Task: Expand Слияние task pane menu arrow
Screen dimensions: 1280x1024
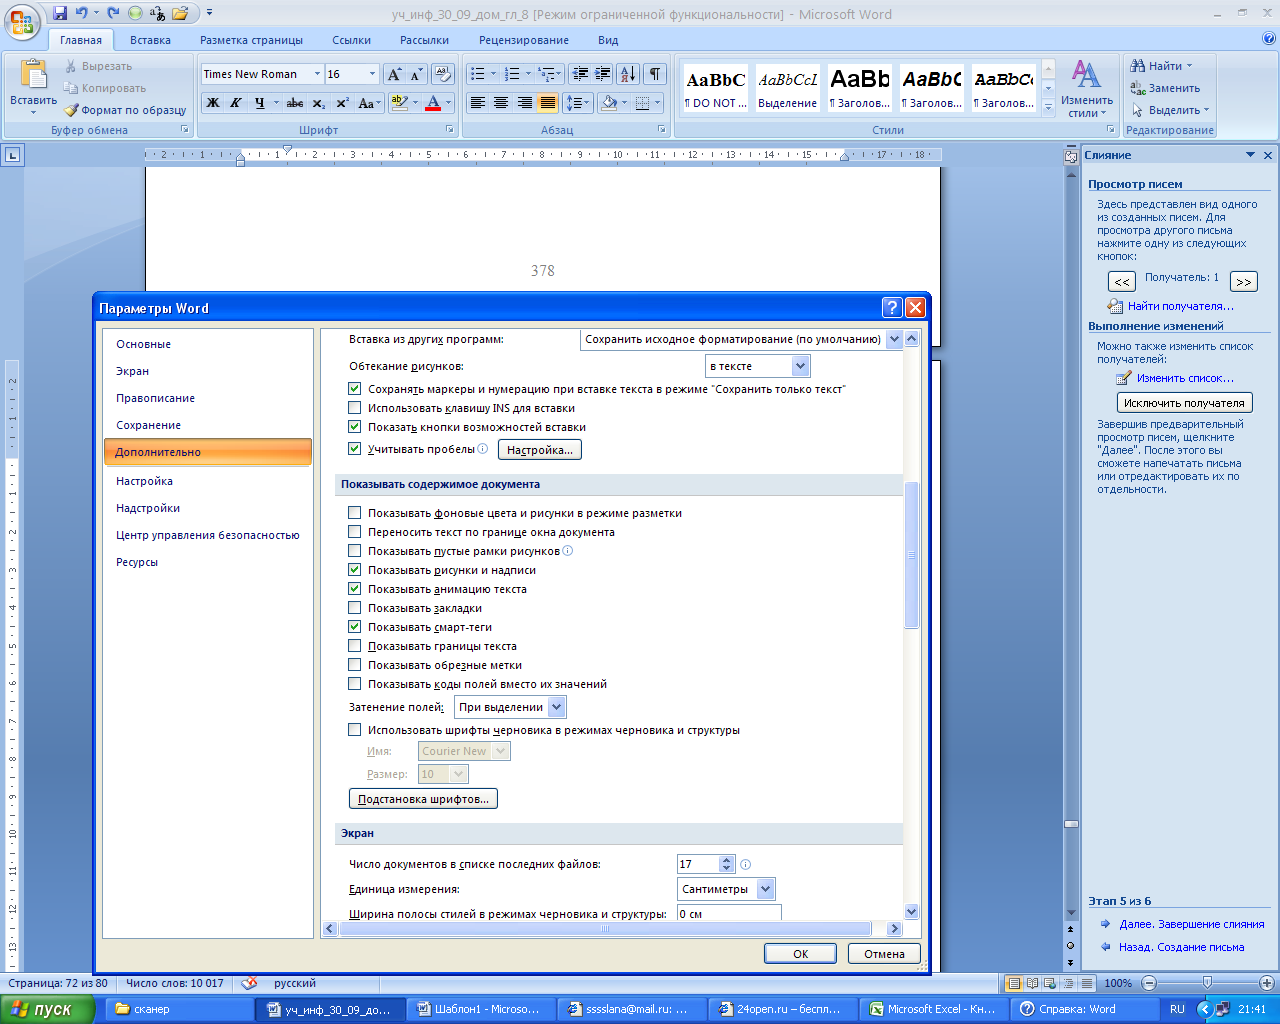Action: click(x=1250, y=155)
